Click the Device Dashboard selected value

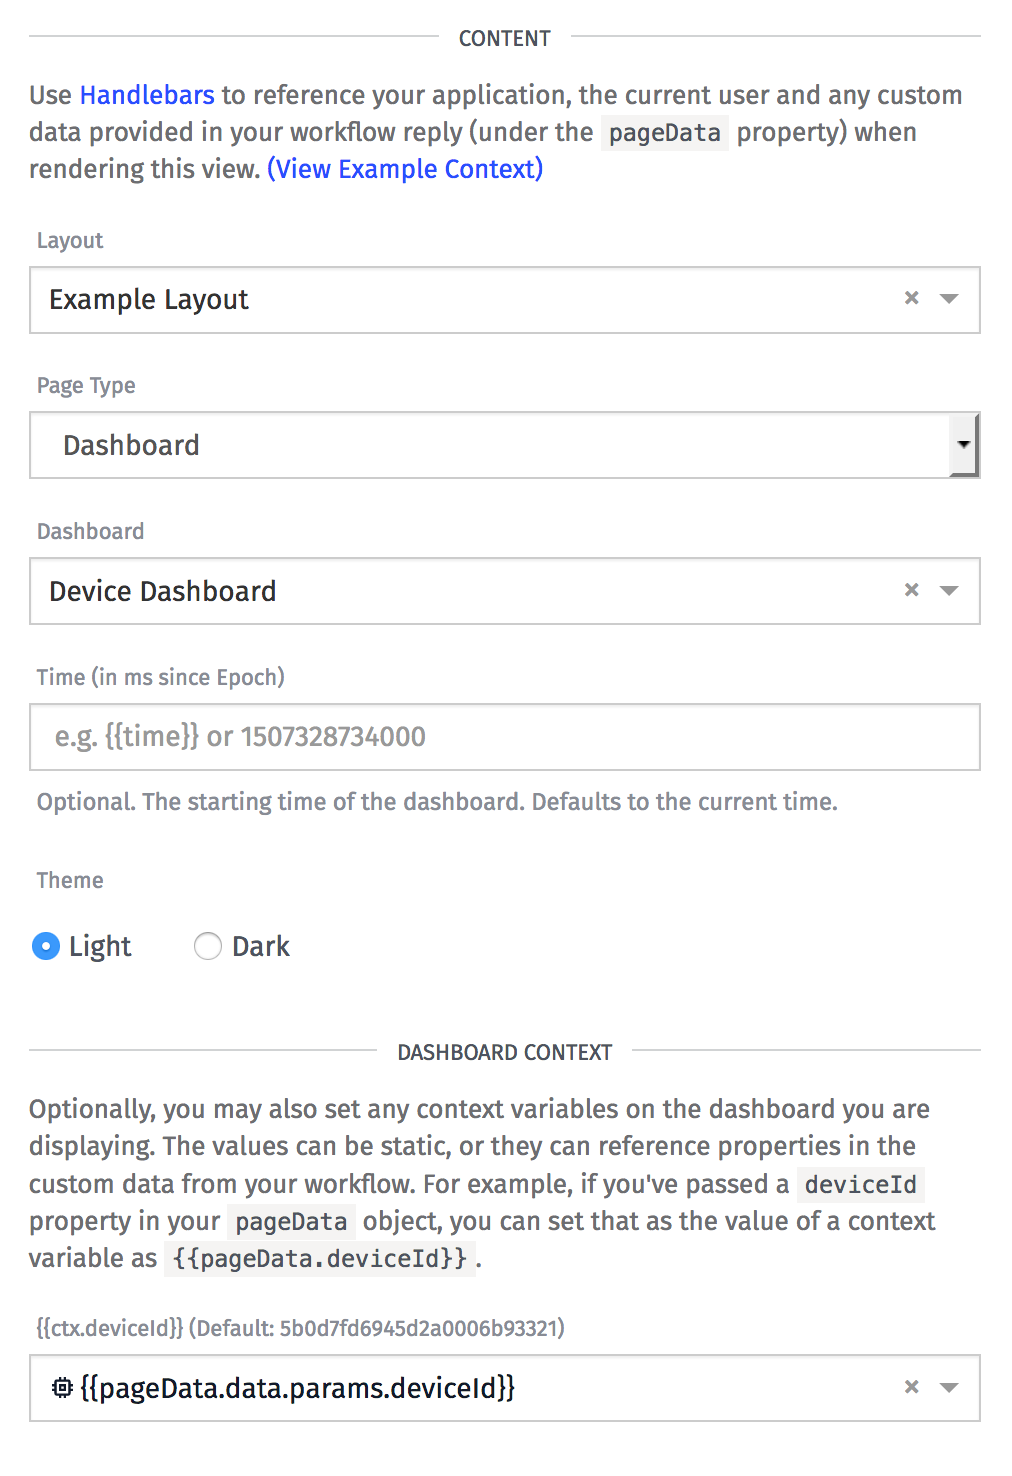(163, 592)
